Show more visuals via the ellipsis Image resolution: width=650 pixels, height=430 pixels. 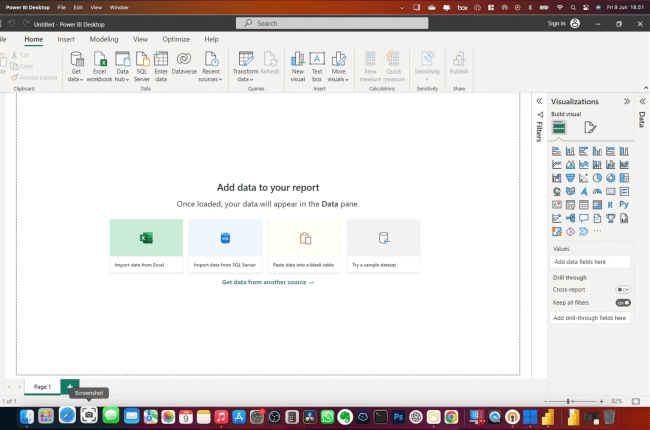coord(597,231)
